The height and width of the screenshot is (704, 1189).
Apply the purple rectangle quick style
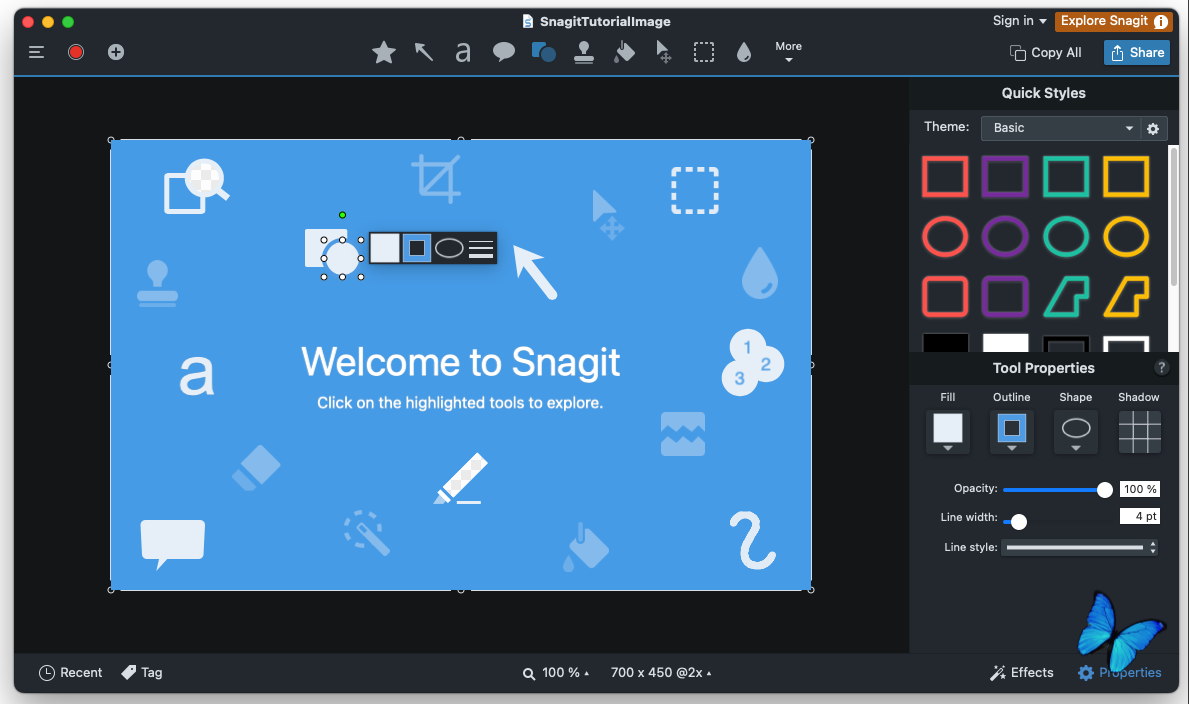[1005, 177]
